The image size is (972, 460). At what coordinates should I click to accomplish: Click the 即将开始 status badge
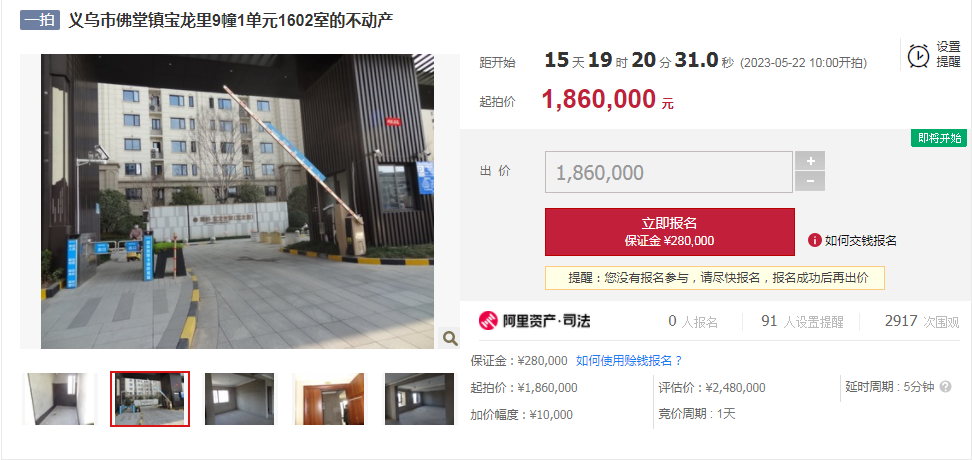[x=939, y=138]
